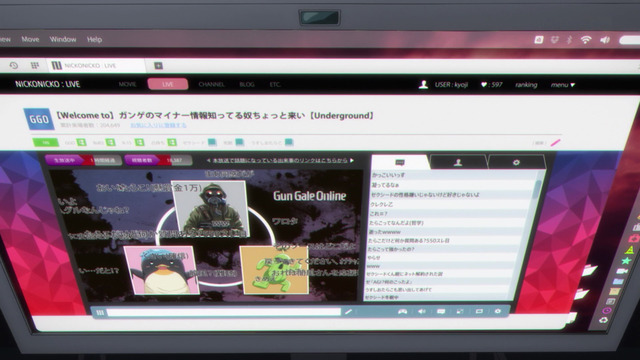
Task: Select chat comment 'やらせ'
Action: pos(373,258)
